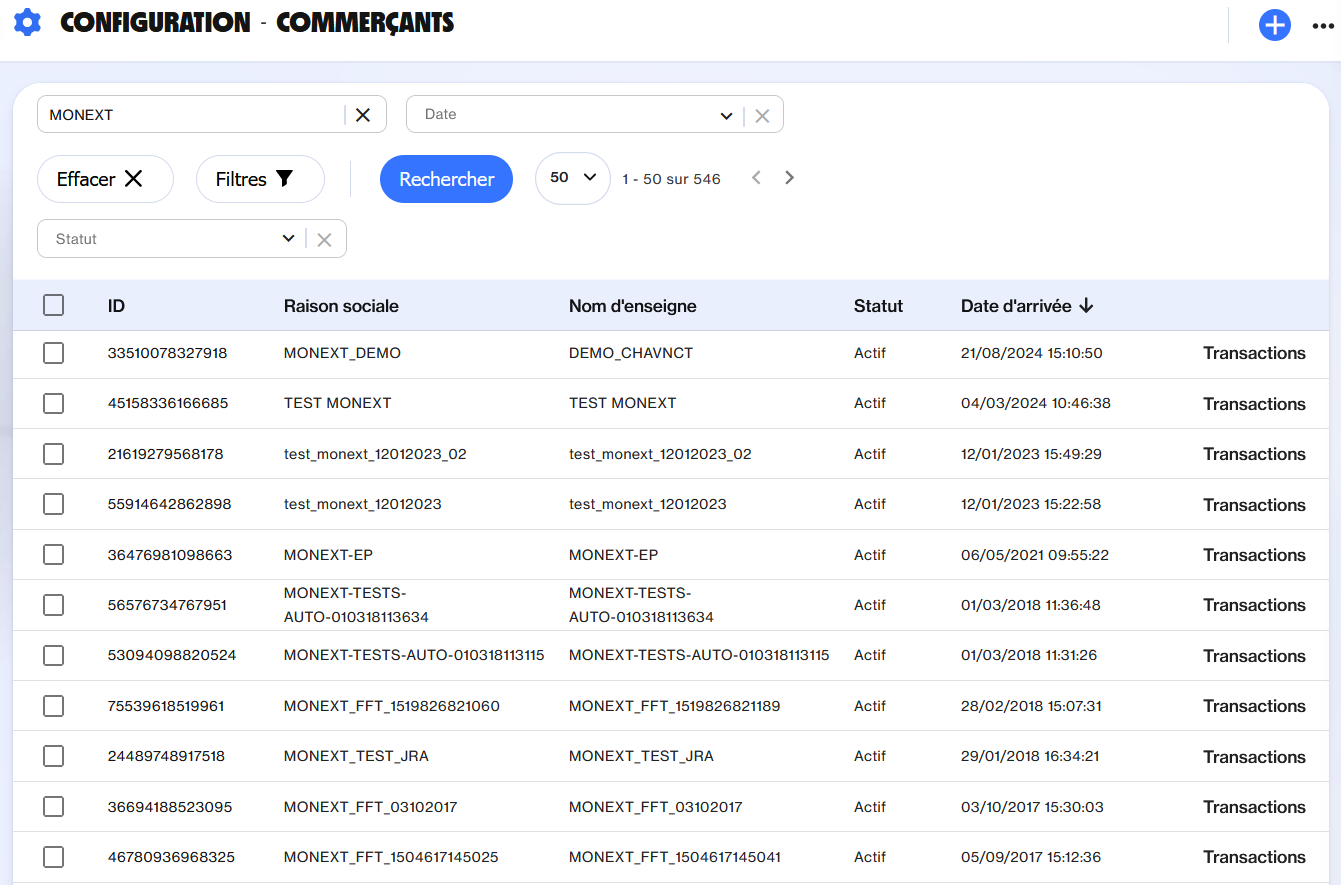The image size is (1341, 885).
Task: Clear the Date filter with X icon
Action: [762, 116]
